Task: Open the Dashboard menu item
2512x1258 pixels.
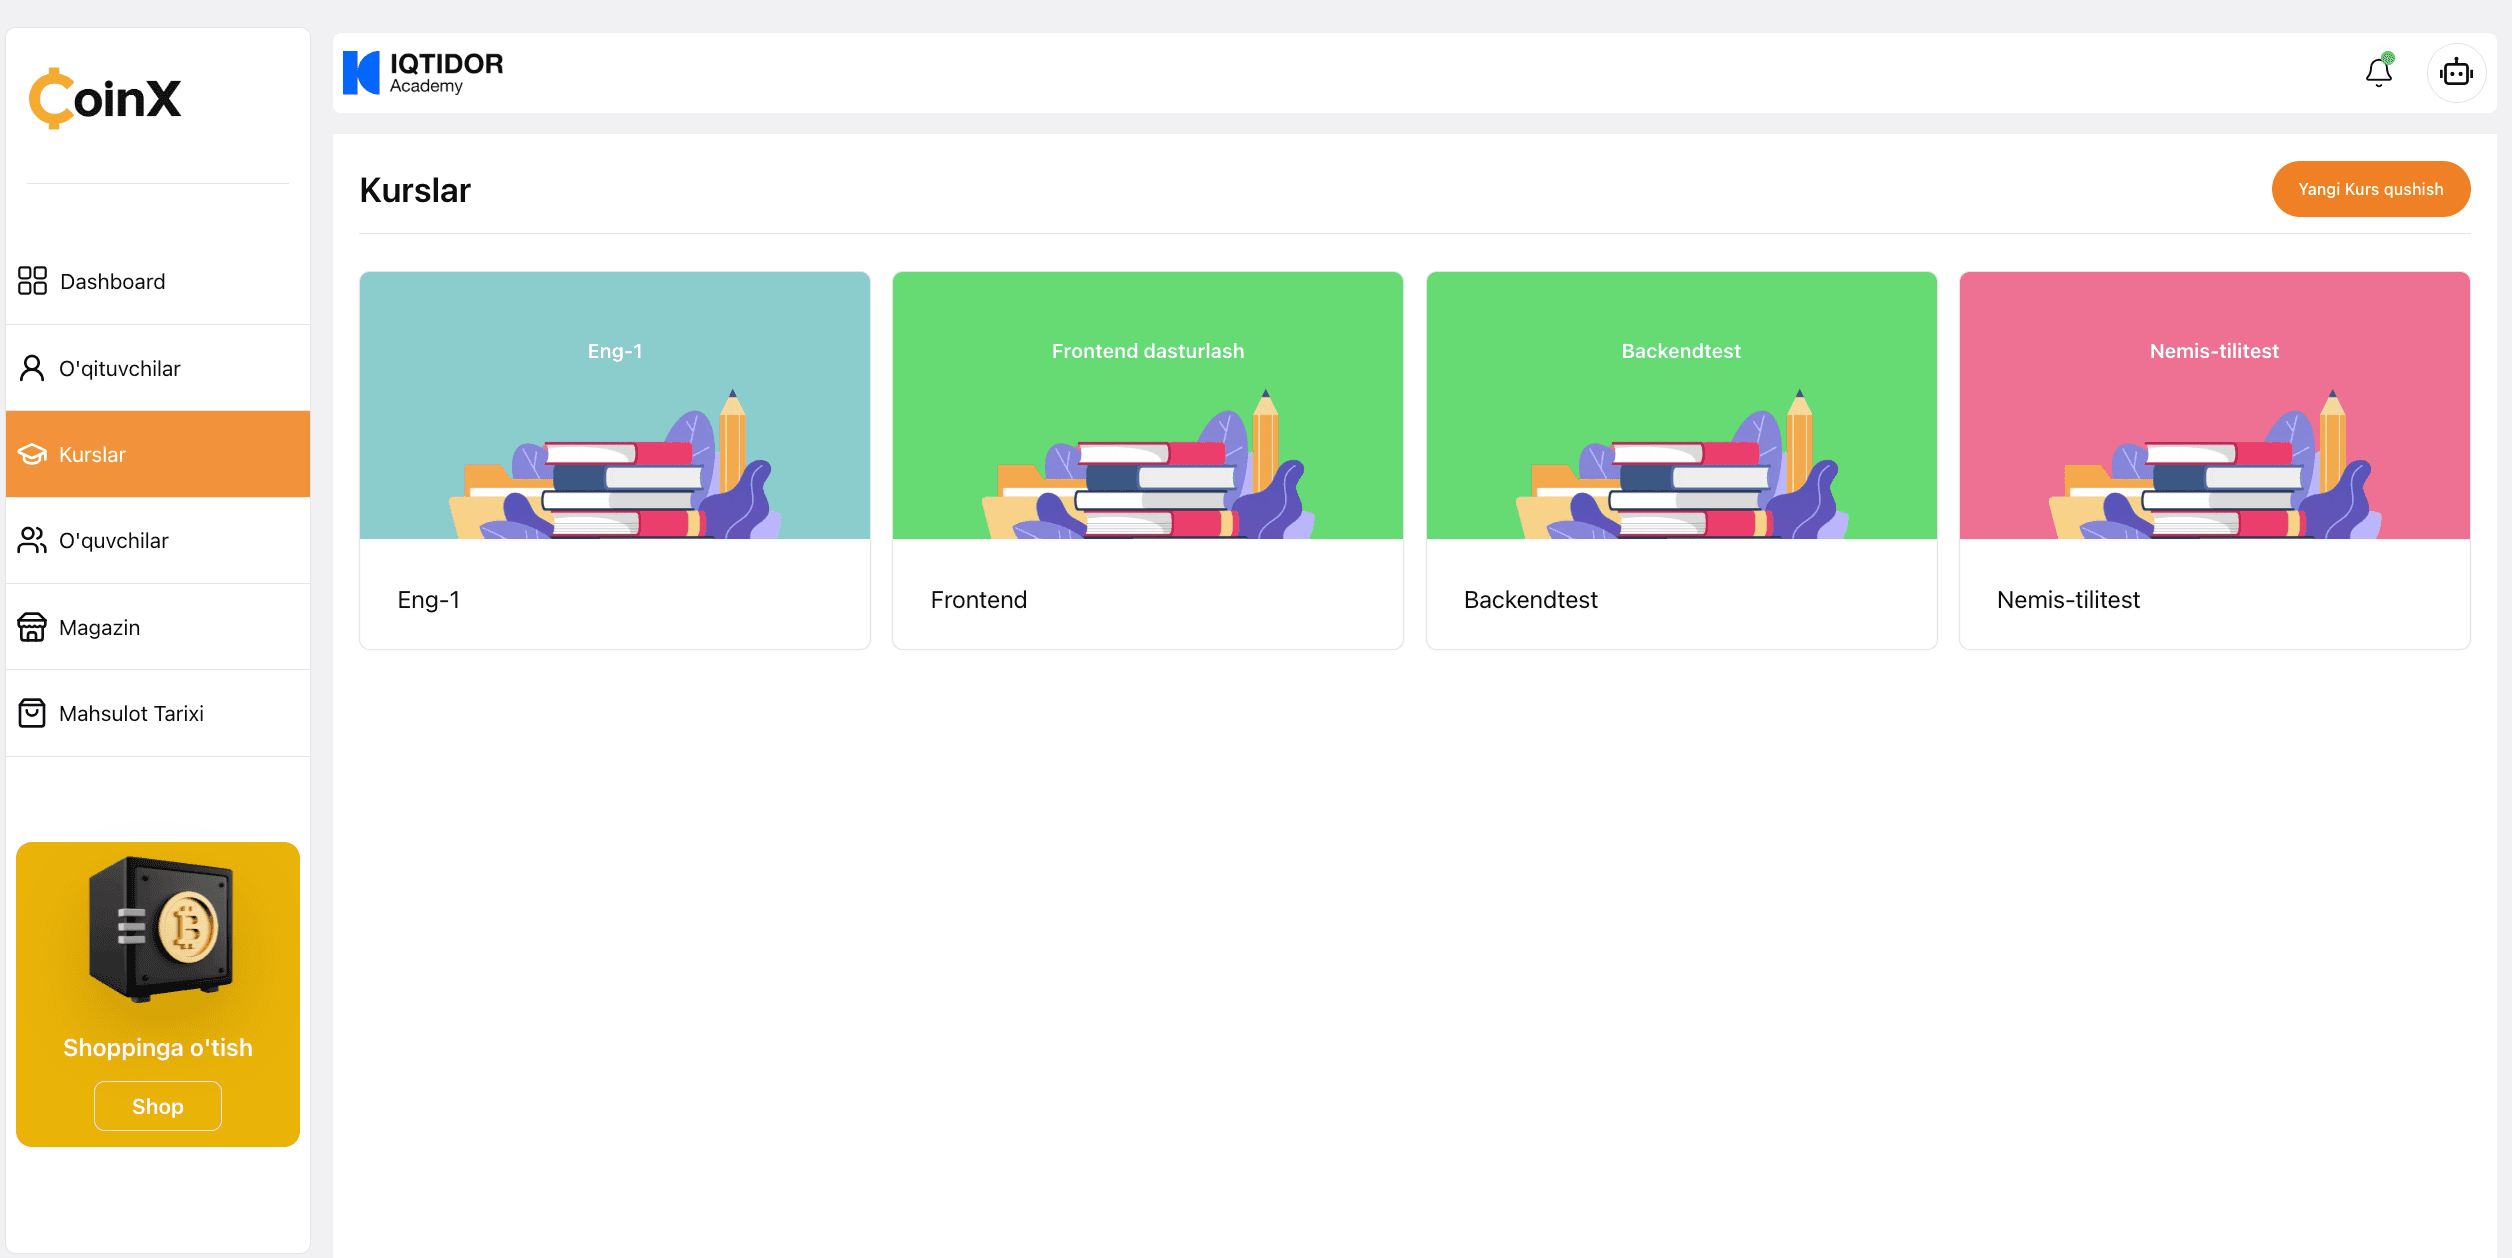Action: [x=112, y=281]
